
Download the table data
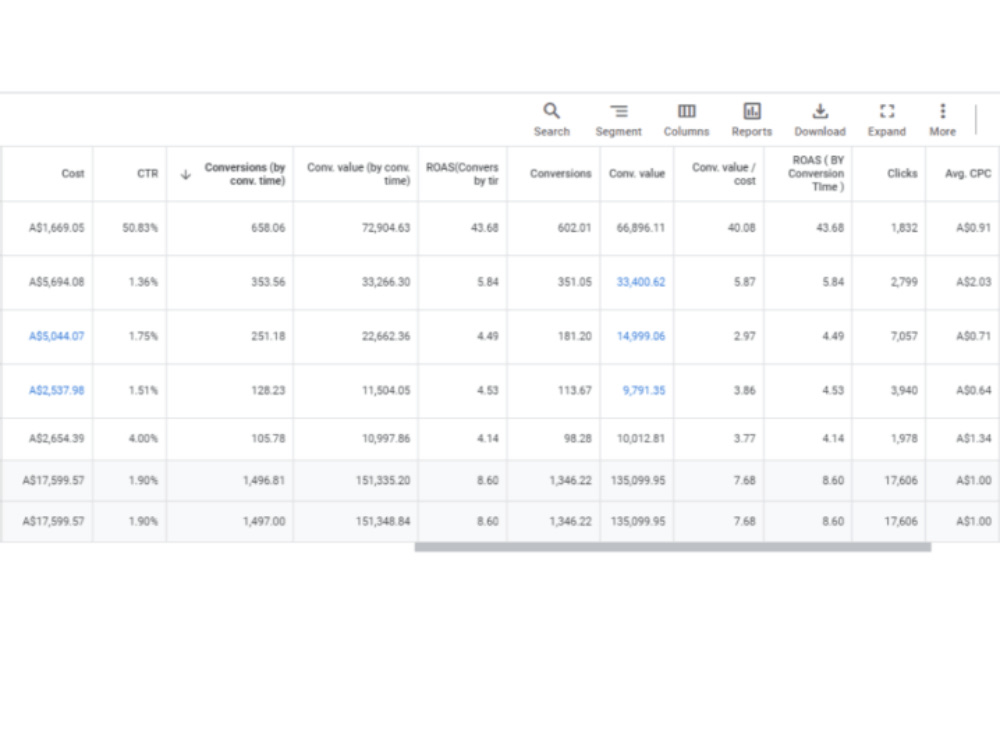pos(820,120)
